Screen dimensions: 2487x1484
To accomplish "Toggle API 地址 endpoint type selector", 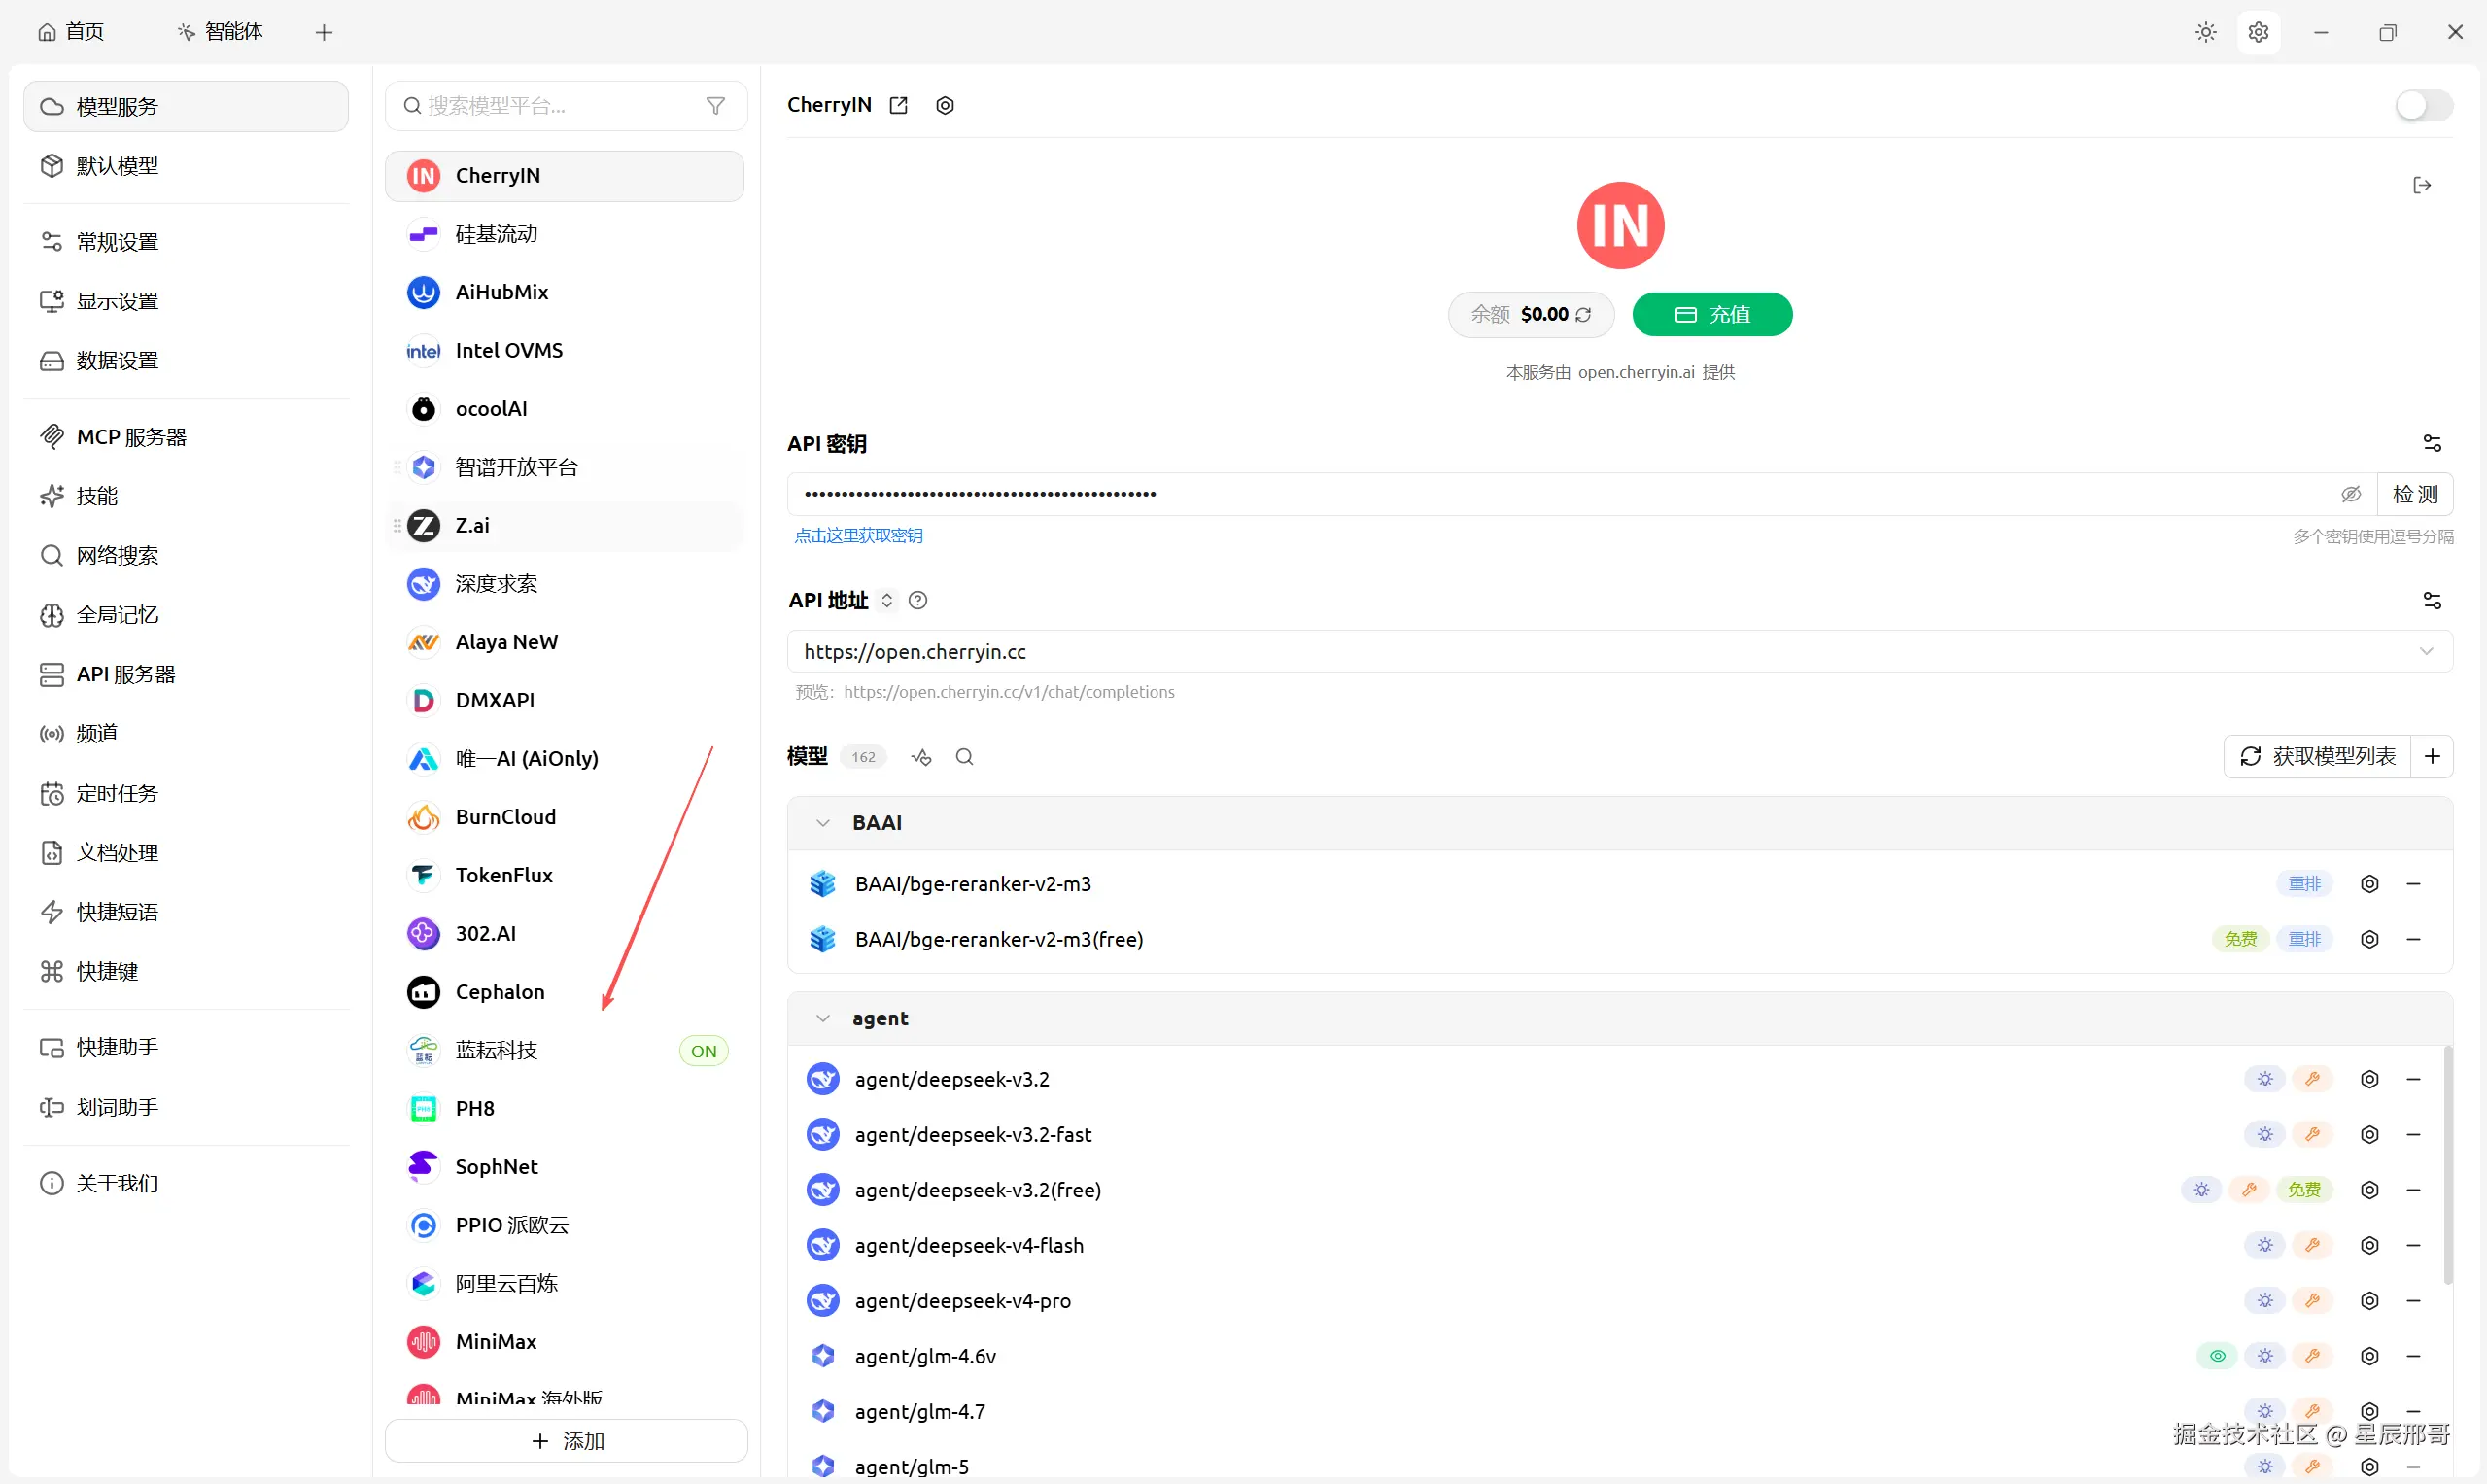I will [886, 600].
